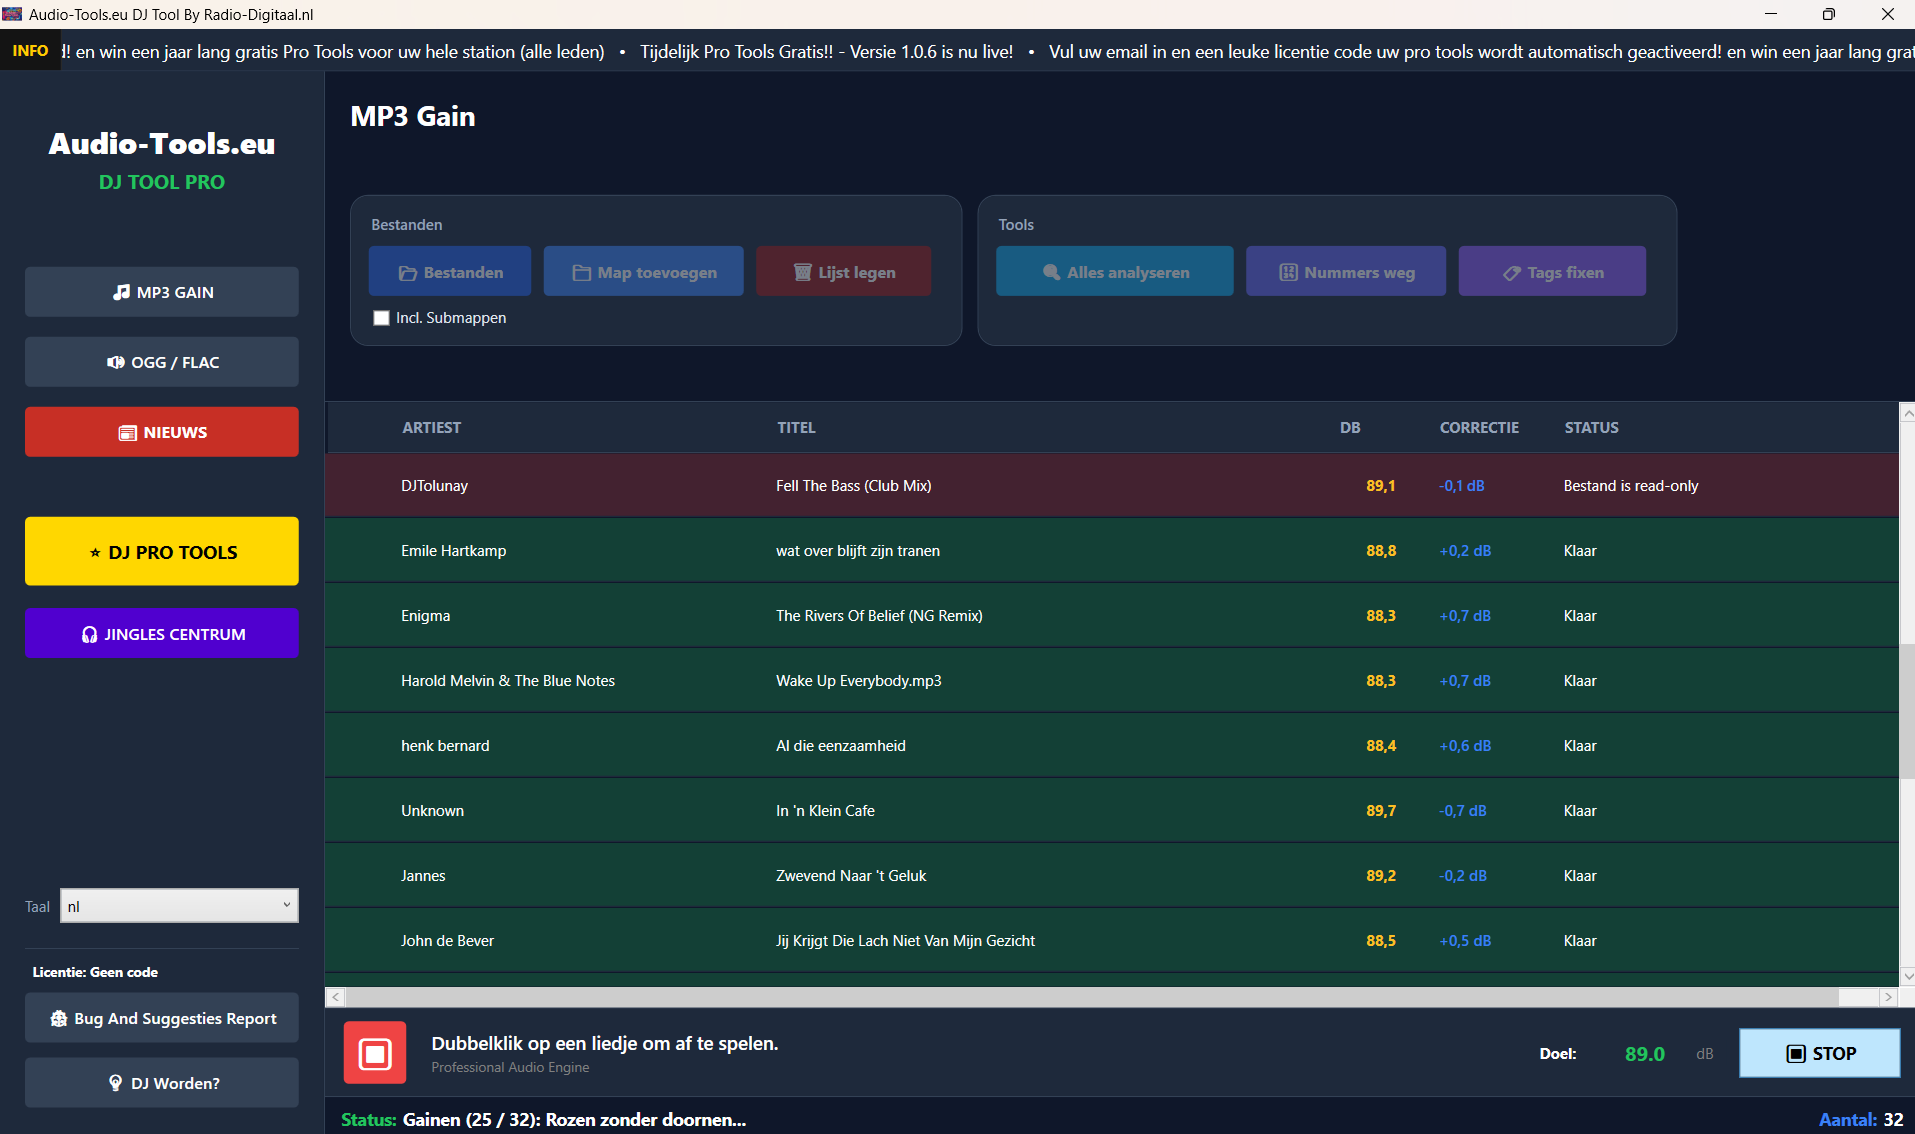Open the NIEUWS section
Screen dimensions: 1915x1134
coord(162,432)
